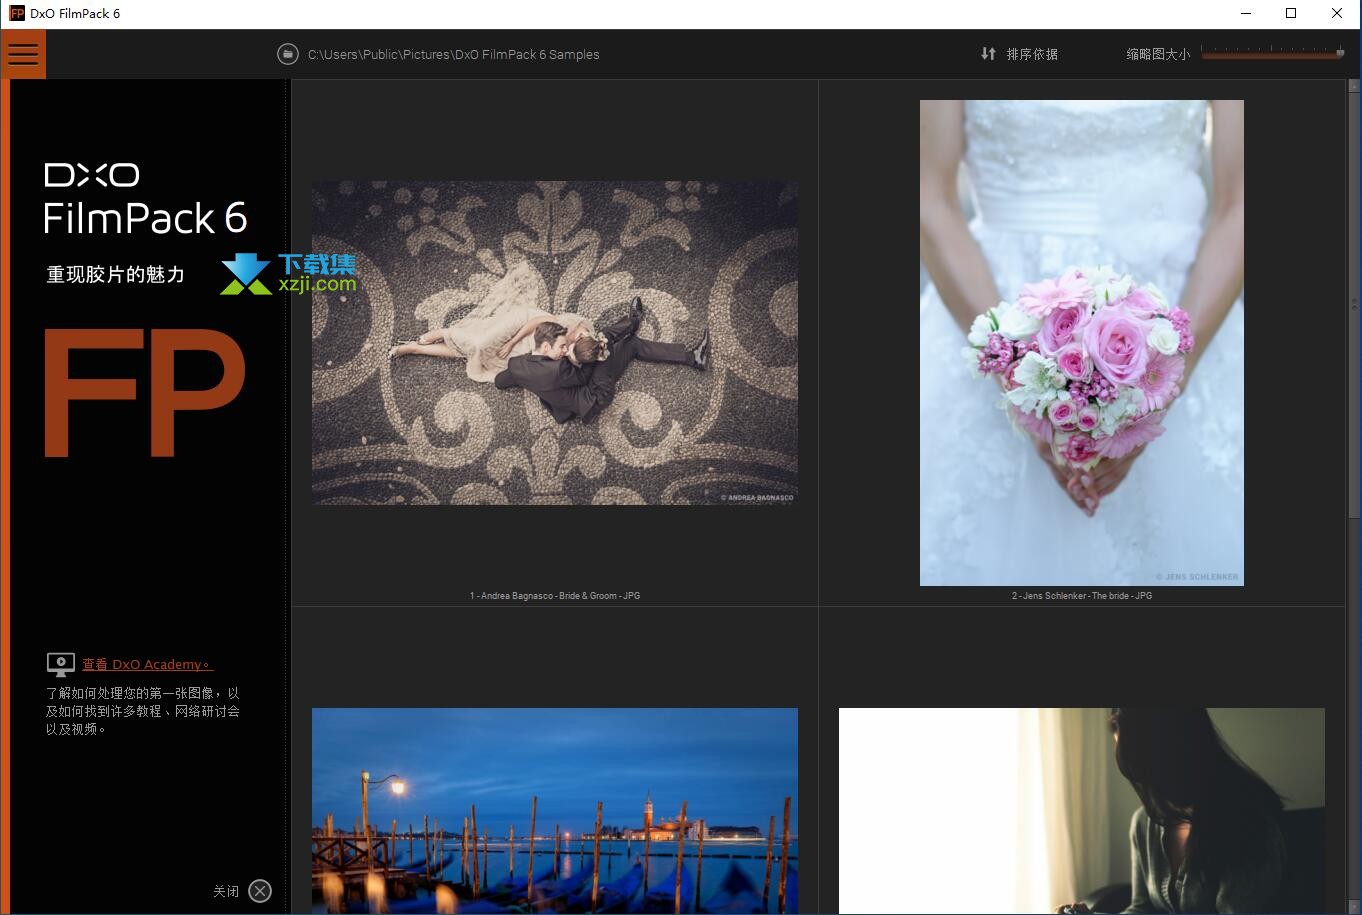Screen dimensions: 1362x915
Task: Click the sort arrows icon
Action: [988, 54]
